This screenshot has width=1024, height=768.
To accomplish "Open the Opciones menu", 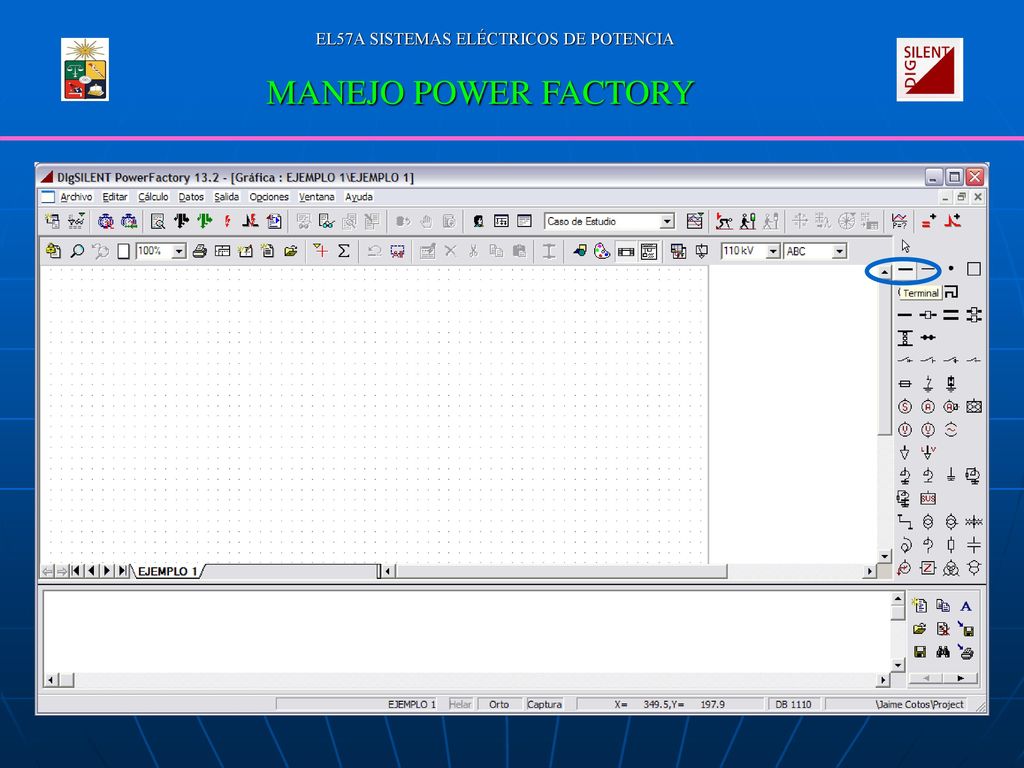I will 268,197.
